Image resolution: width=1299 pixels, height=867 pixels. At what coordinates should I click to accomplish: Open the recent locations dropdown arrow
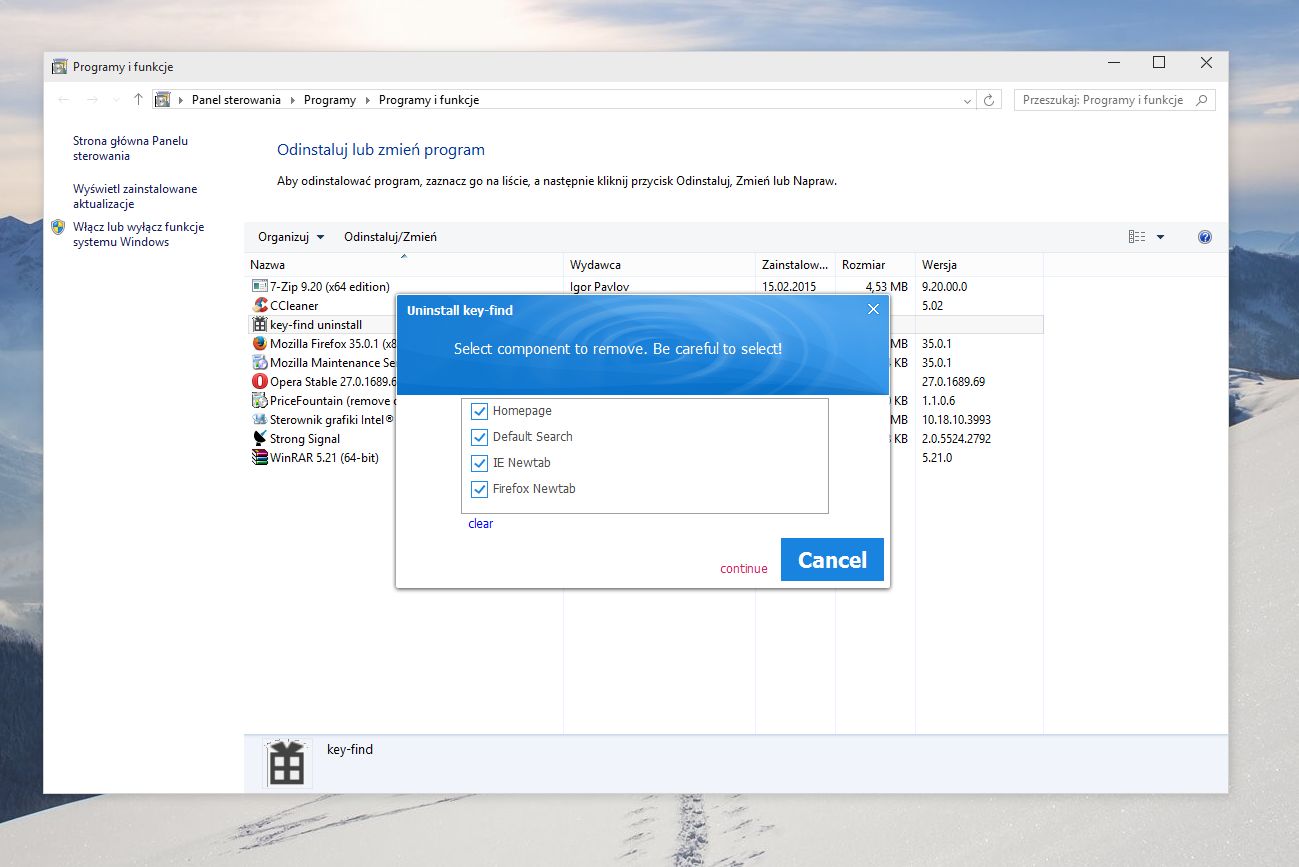tap(115, 100)
